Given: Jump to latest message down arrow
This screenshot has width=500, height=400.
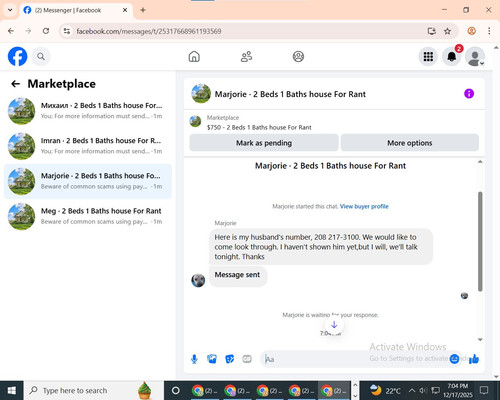Looking at the screenshot, I should tap(334, 324).
